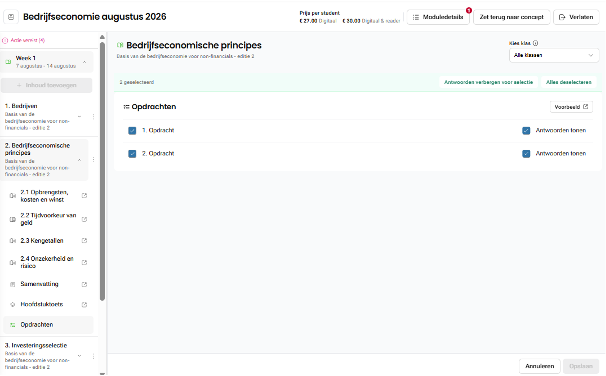606x376 pixels.
Task: Open 2.3 Kengetallen via external link icon
Action: pyautogui.click(x=84, y=241)
